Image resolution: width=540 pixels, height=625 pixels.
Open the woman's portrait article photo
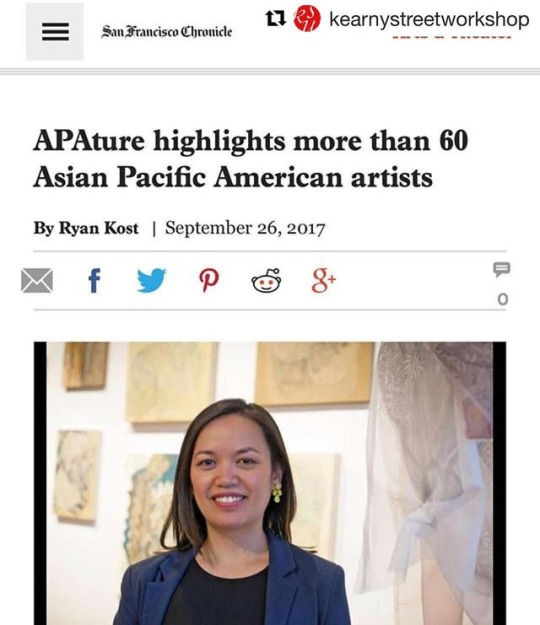point(270,483)
